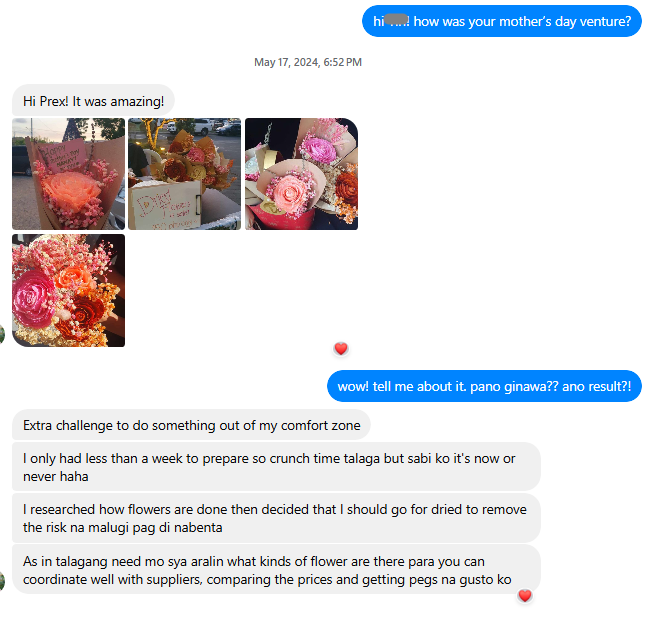Click the sender avatar beside the suppliers message
This screenshot has height=620, width=646.
(2, 581)
